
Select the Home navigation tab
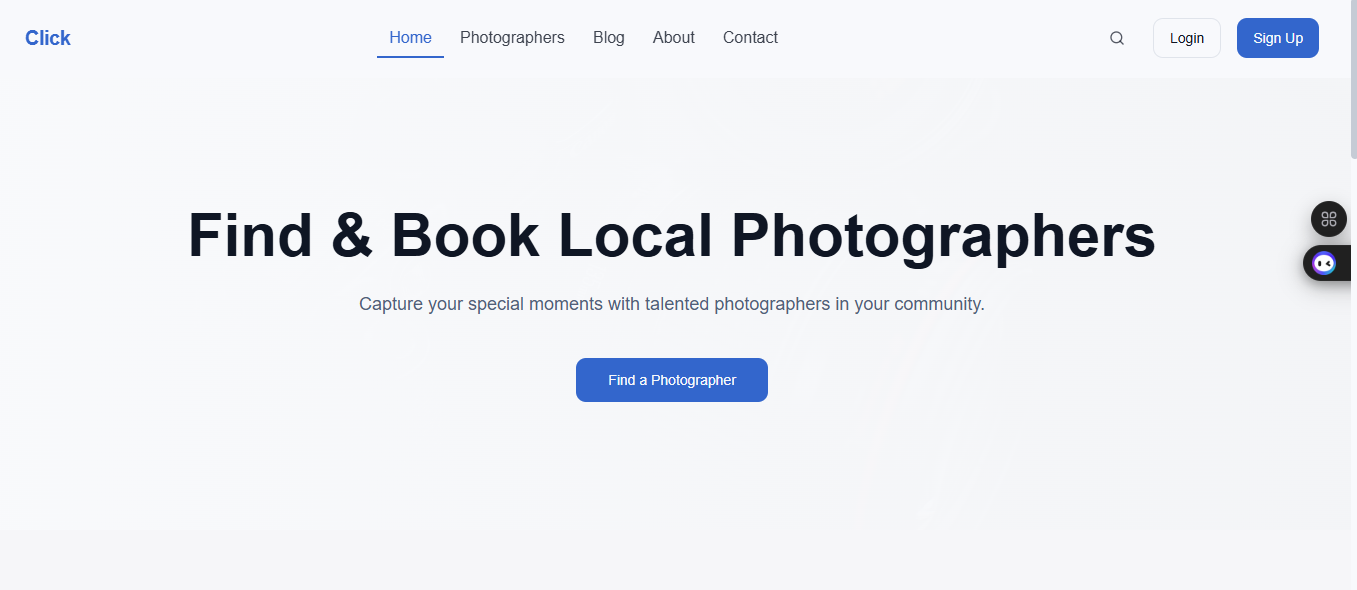410,38
